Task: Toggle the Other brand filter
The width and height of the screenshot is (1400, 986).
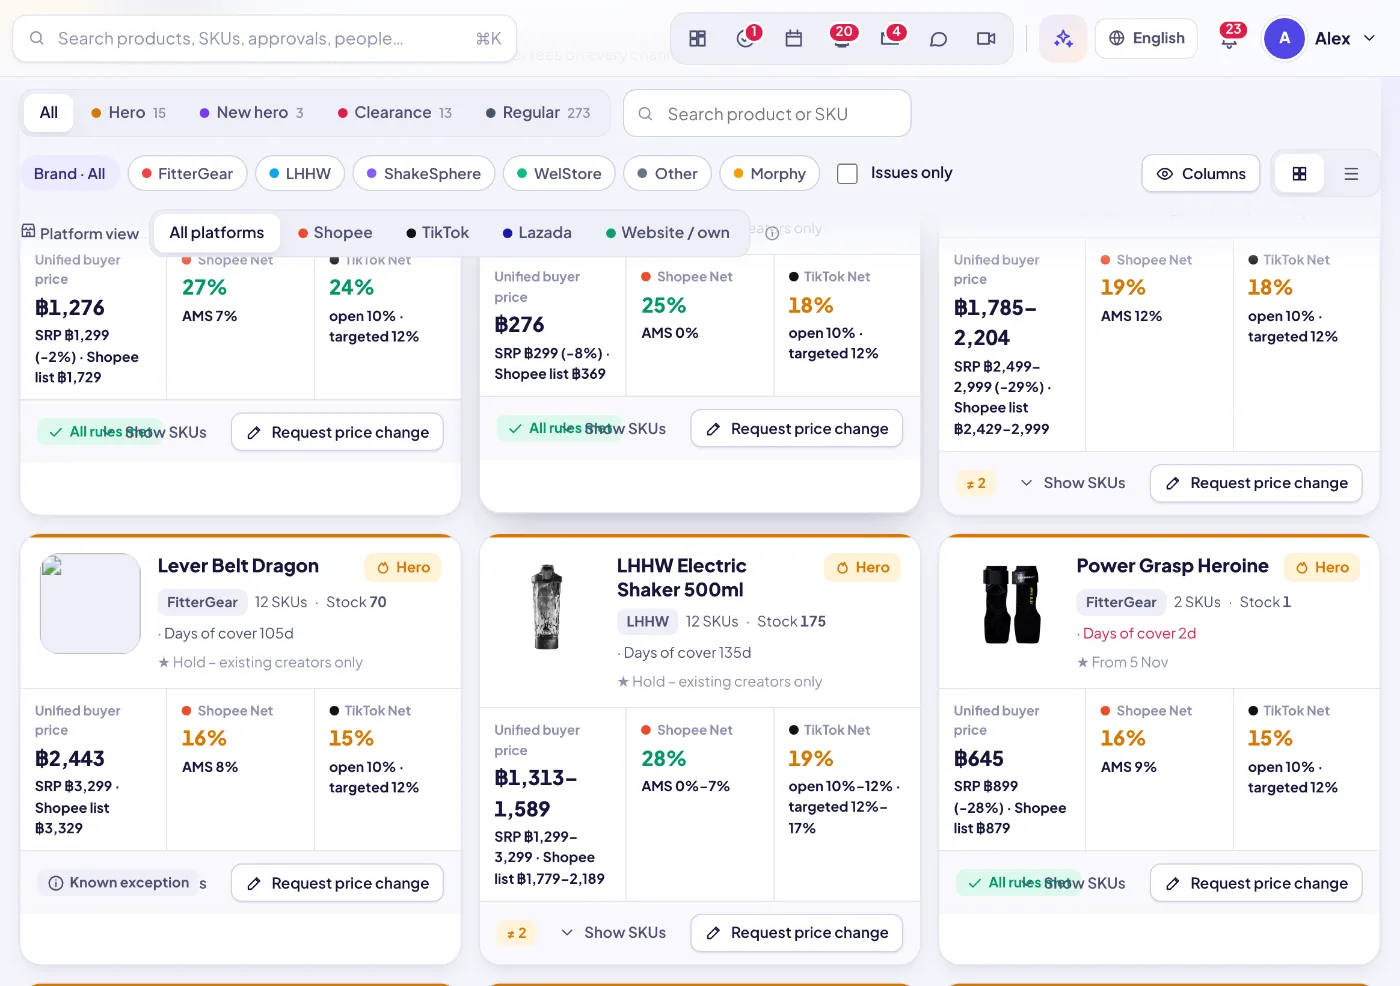Action: click(x=667, y=174)
